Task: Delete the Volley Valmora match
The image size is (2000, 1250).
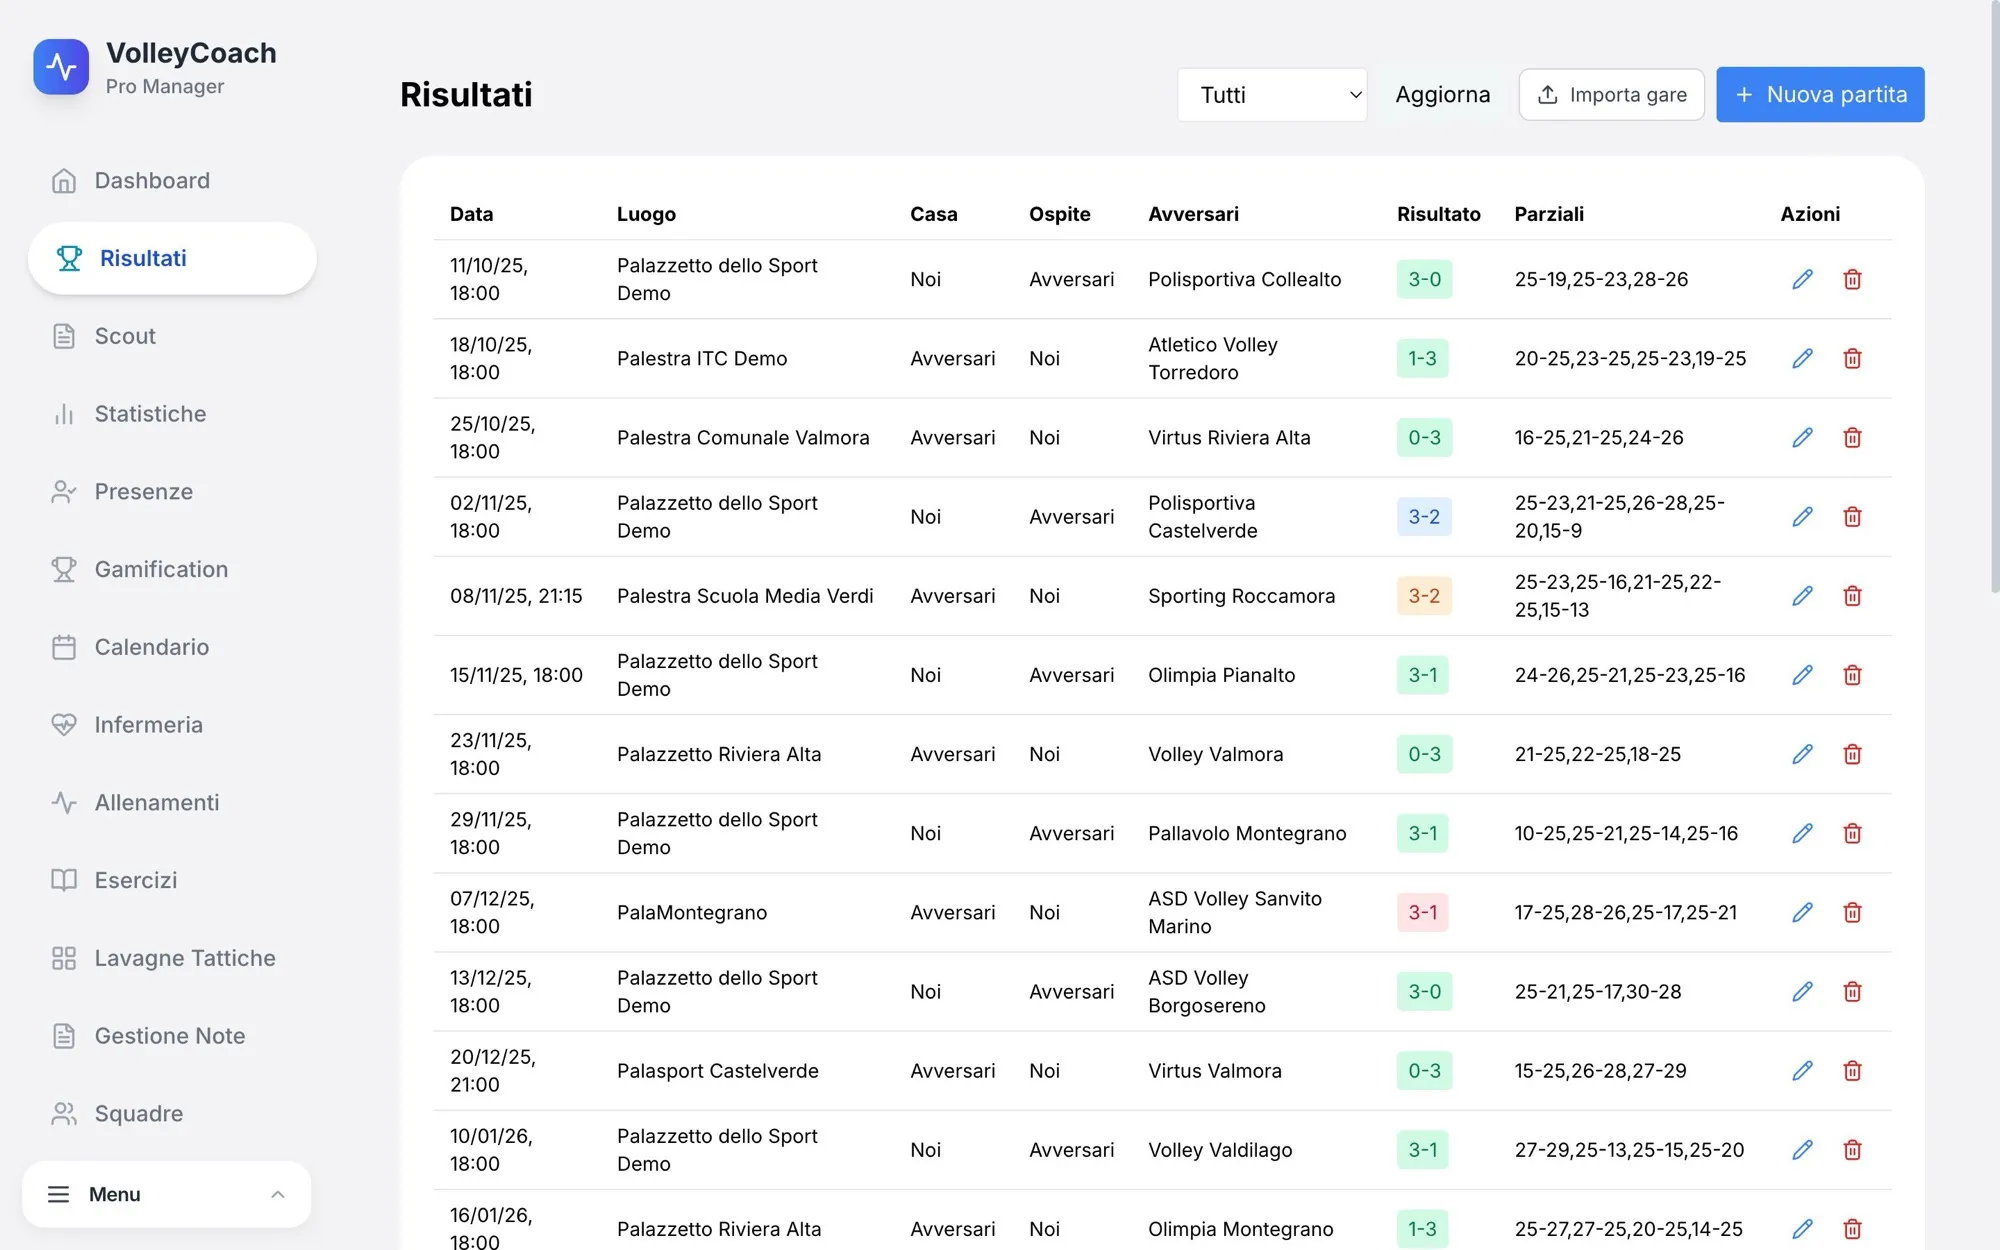Action: [x=1852, y=754]
